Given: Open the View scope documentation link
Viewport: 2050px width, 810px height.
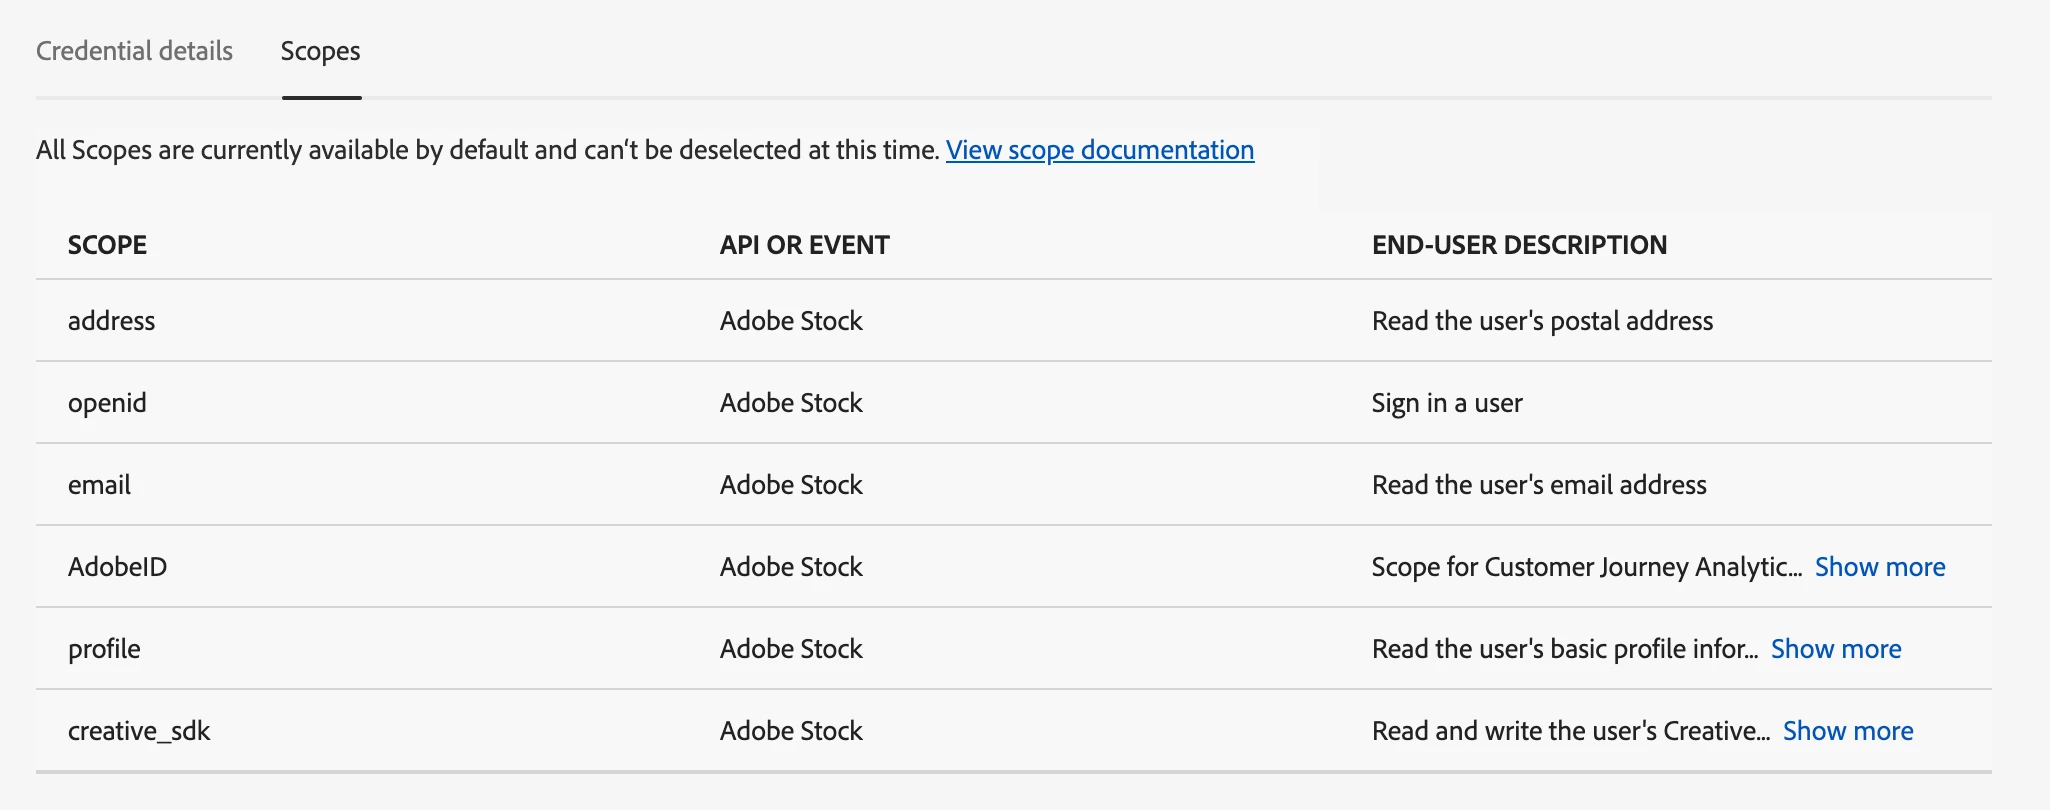Looking at the screenshot, I should click(1099, 150).
